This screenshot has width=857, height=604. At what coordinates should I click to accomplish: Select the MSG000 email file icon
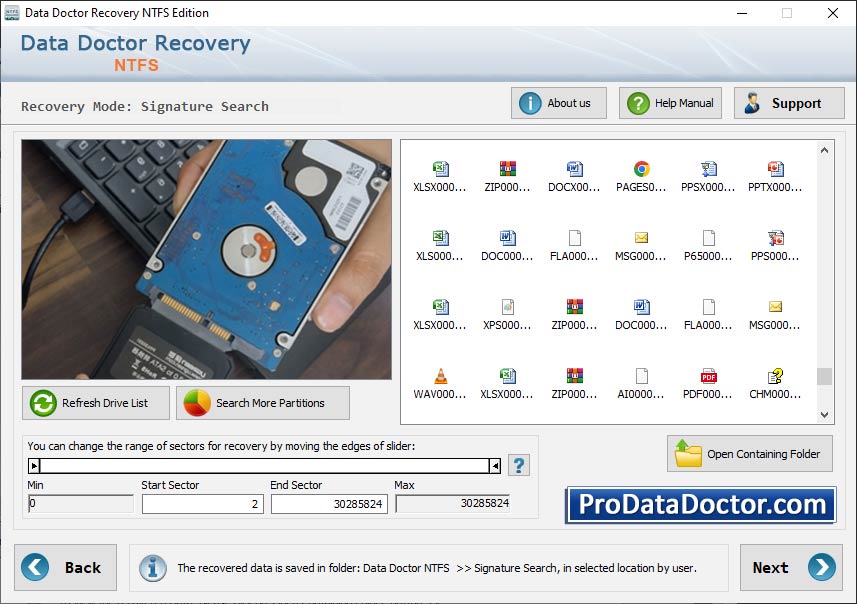click(x=639, y=239)
